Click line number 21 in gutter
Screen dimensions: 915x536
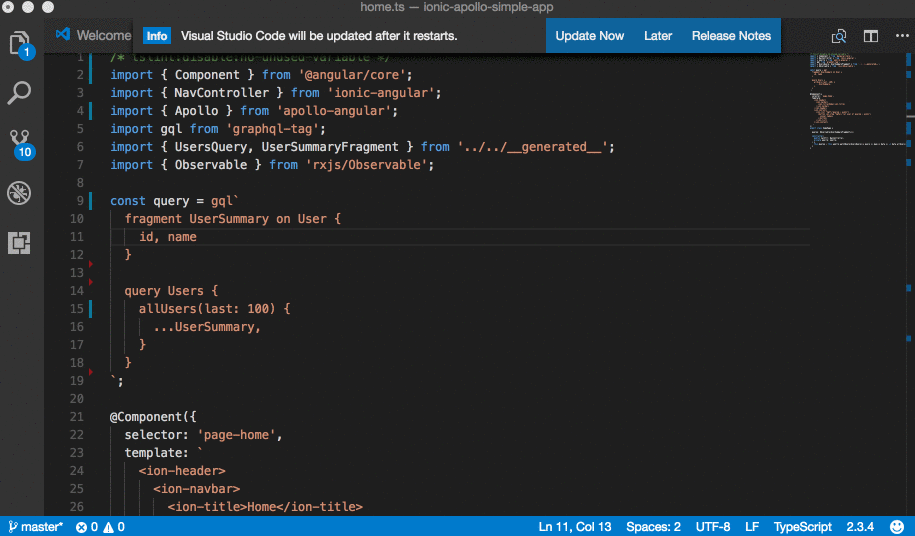click(x=77, y=416)
